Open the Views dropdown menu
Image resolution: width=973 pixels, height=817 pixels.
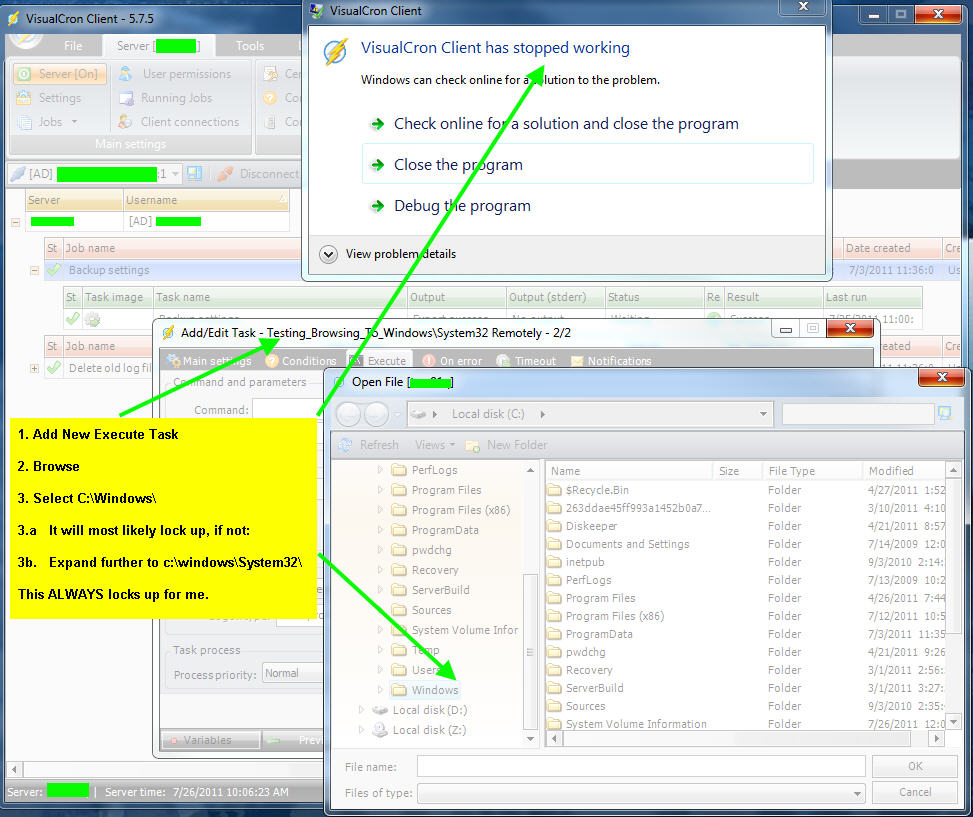[x=435, y=445]
